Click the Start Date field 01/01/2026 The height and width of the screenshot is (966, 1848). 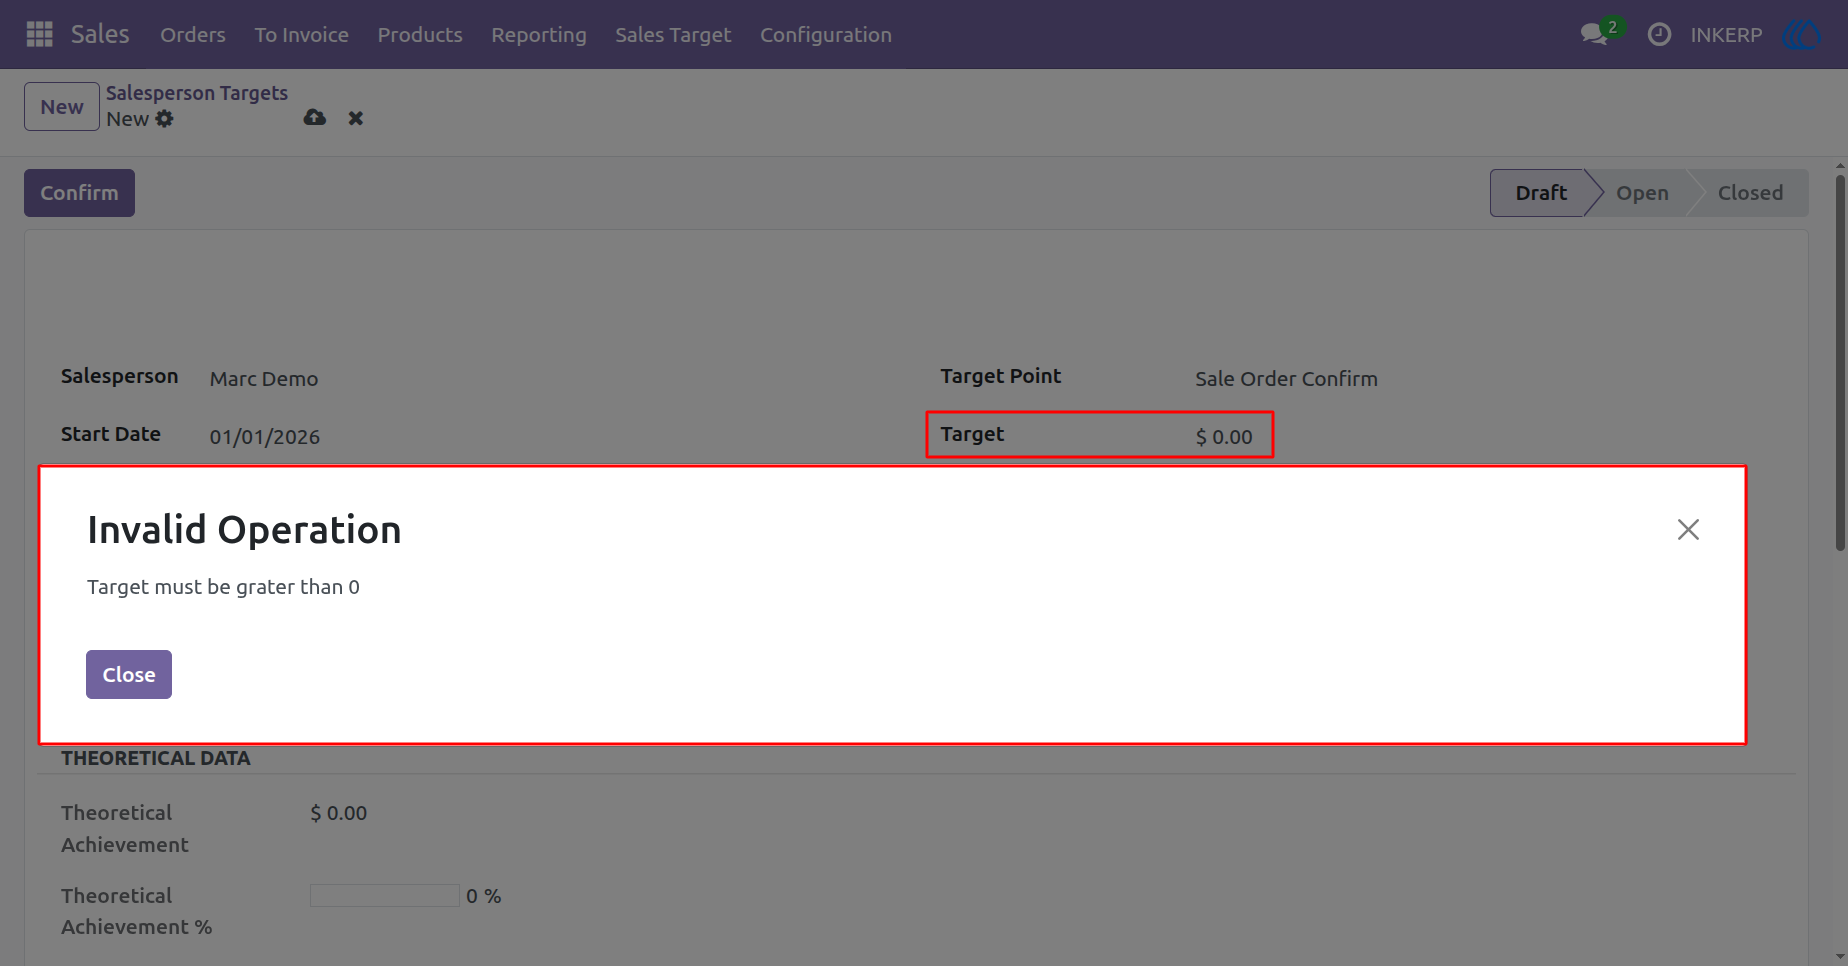[265, 437]
